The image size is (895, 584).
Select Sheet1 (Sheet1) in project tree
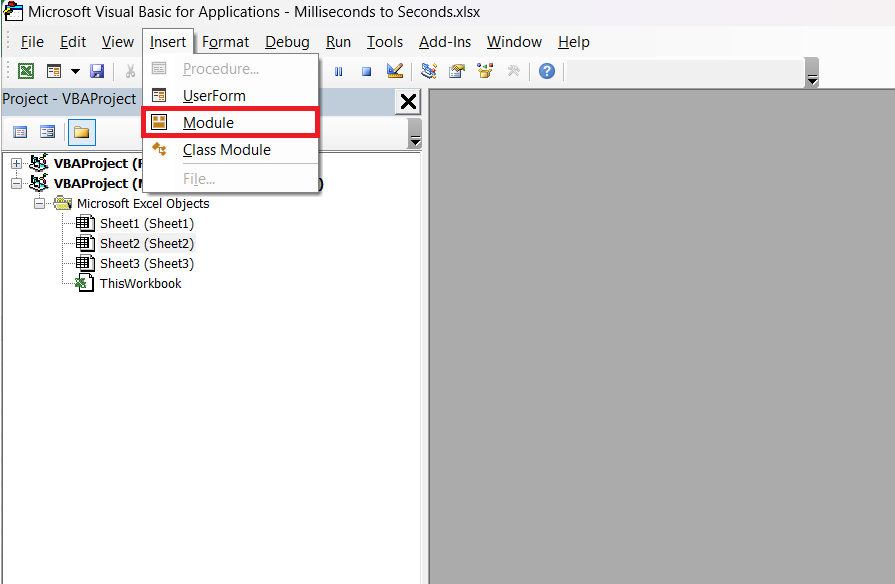(x=147, y=224)
